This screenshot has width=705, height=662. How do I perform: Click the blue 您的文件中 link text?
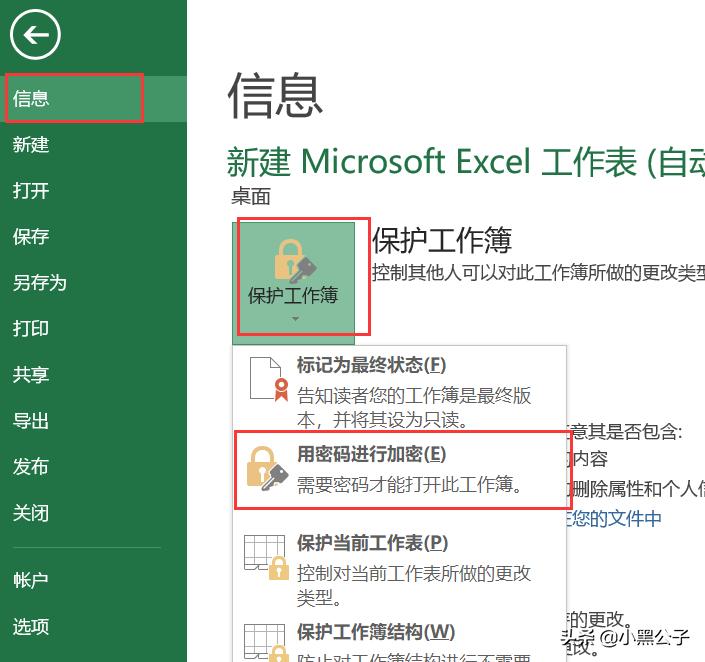coord(614,519)
